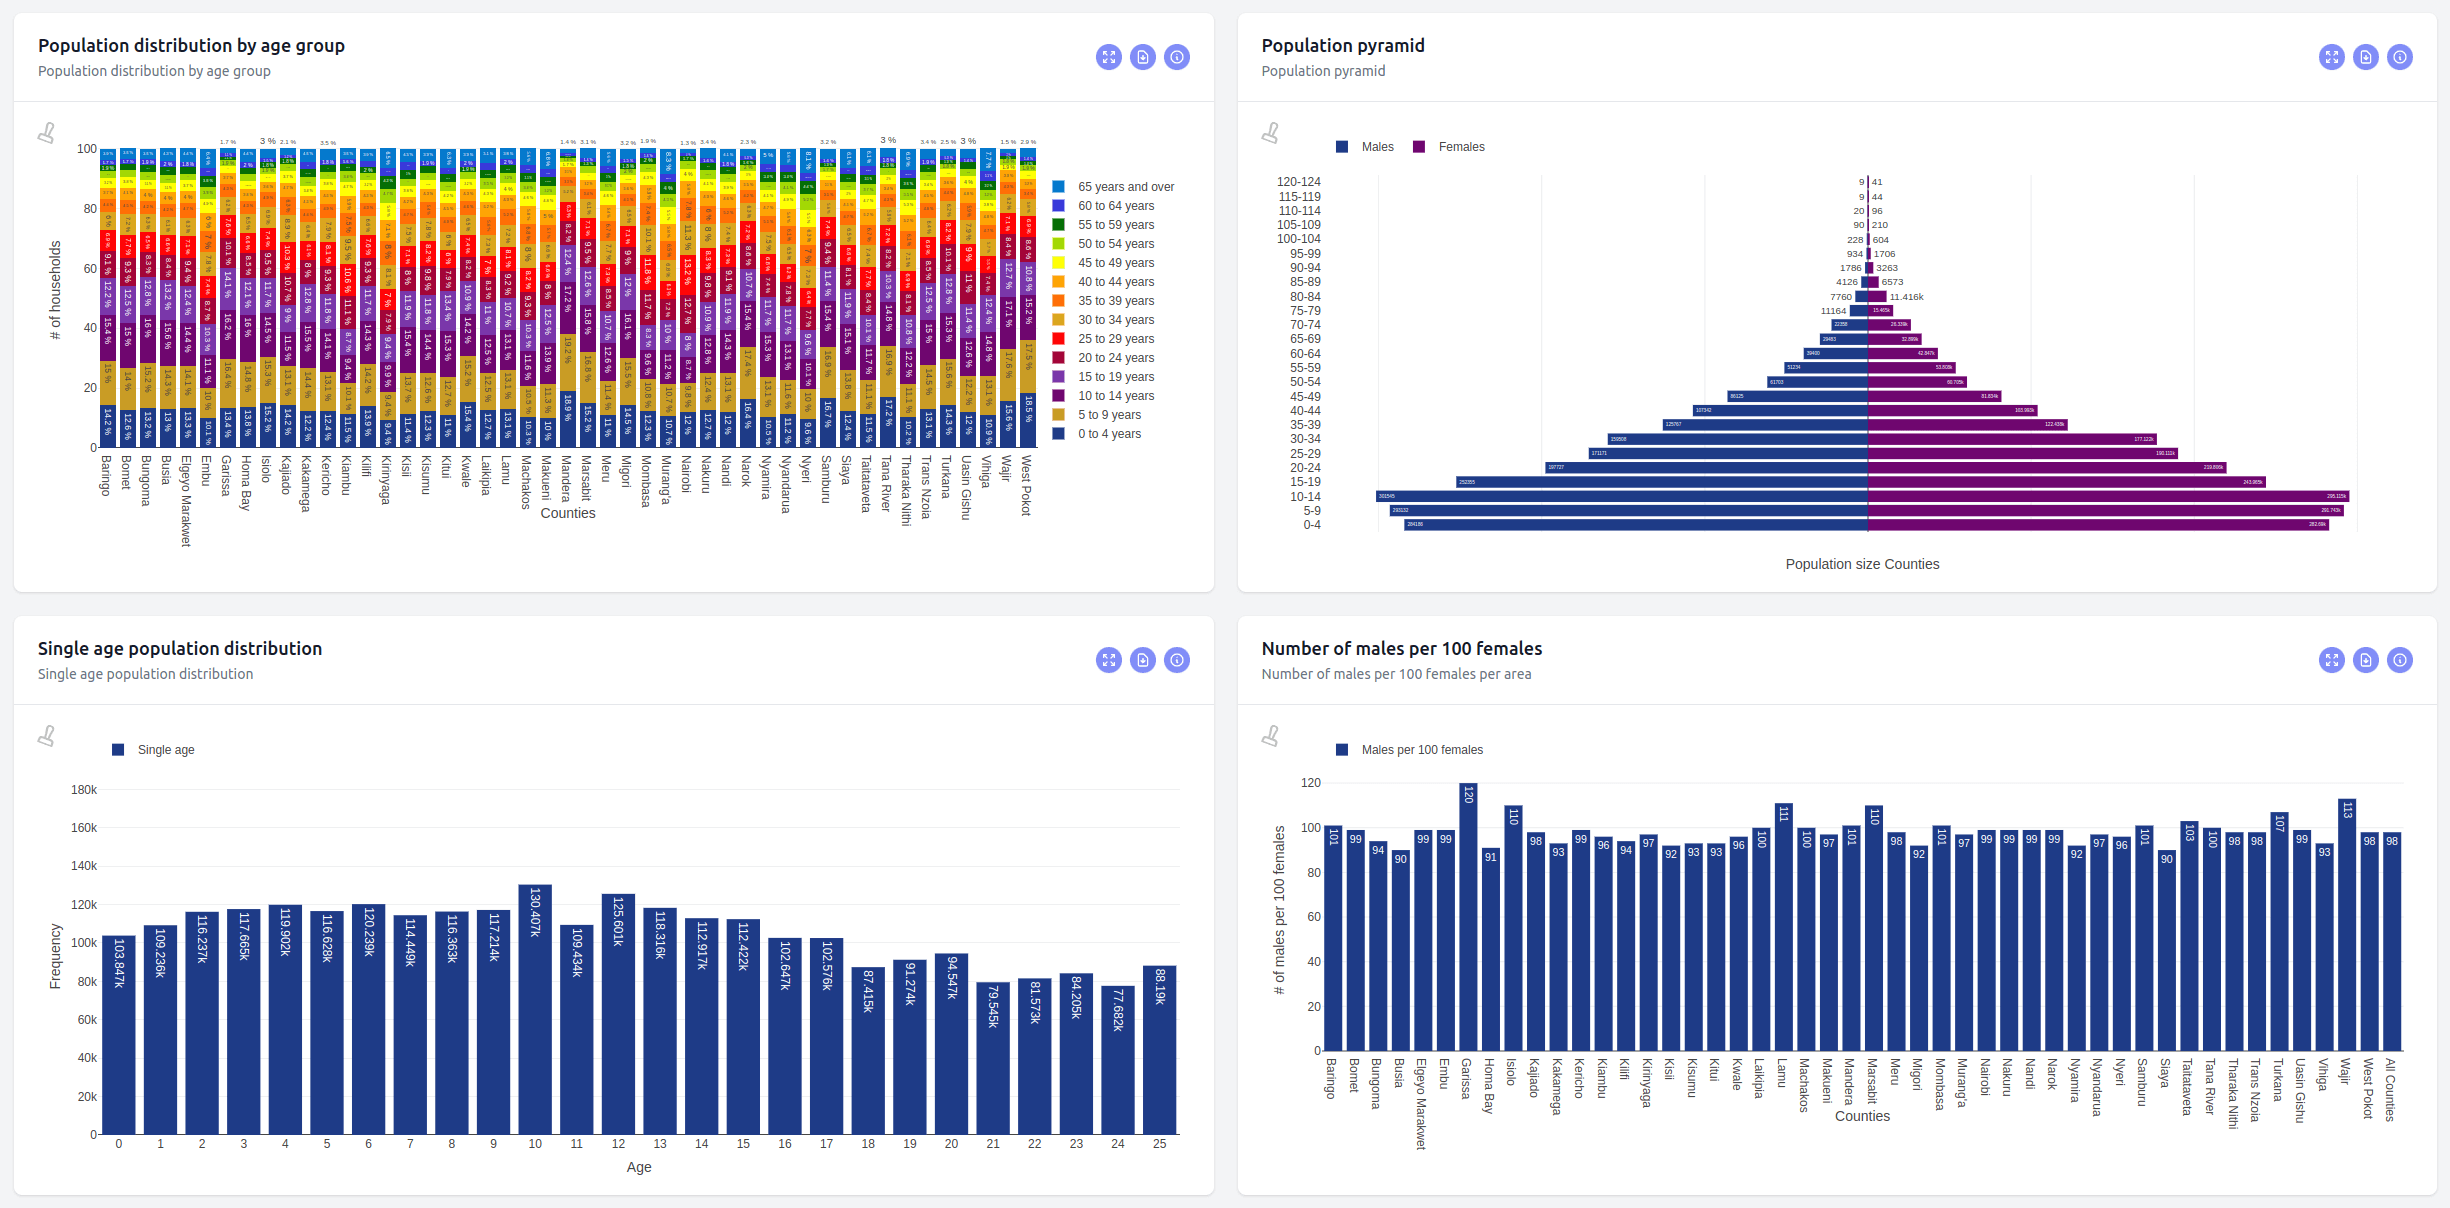Image resolution: width=2450 pixels, height=1208 pixels.
Task: Toggle the Males series in the pyramid legend
Action: pyautogui.click(x=1364, y=147)
